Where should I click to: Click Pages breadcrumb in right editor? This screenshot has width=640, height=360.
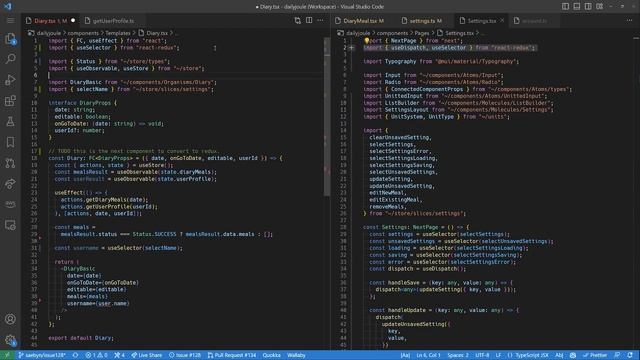click(422, 33)
